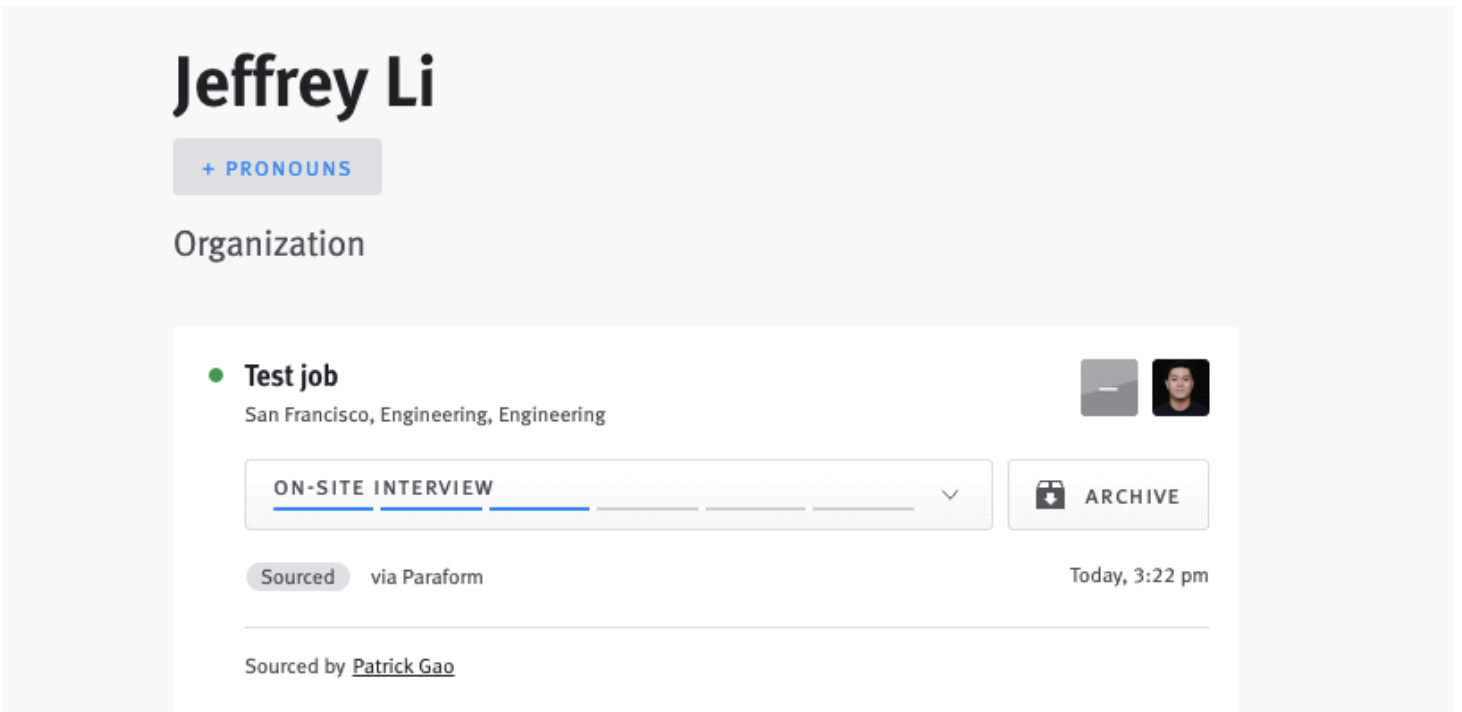Expand the interview stage picker for Test job

tap(617, 487)
